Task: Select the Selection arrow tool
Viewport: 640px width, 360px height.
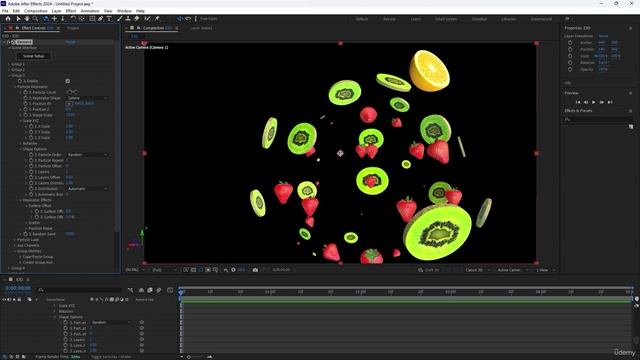Action: 18,19
